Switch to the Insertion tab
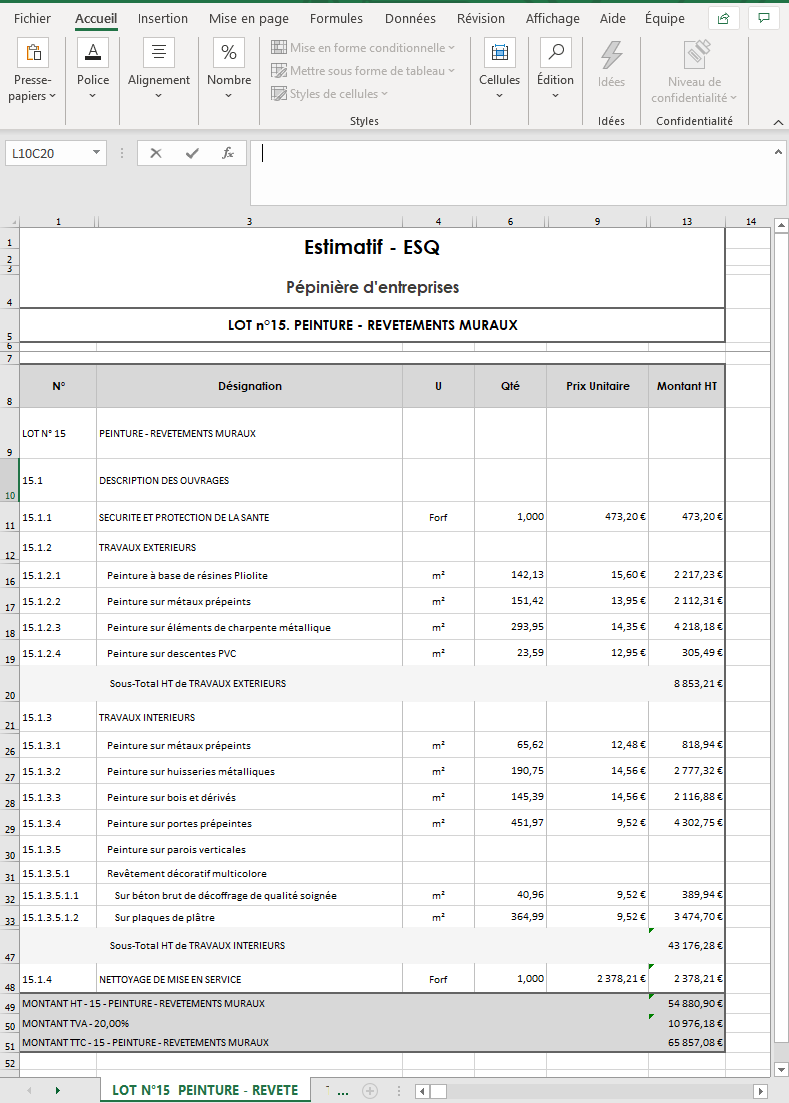This screenshot has height=1103, width=789. click(x=162, y=18)
